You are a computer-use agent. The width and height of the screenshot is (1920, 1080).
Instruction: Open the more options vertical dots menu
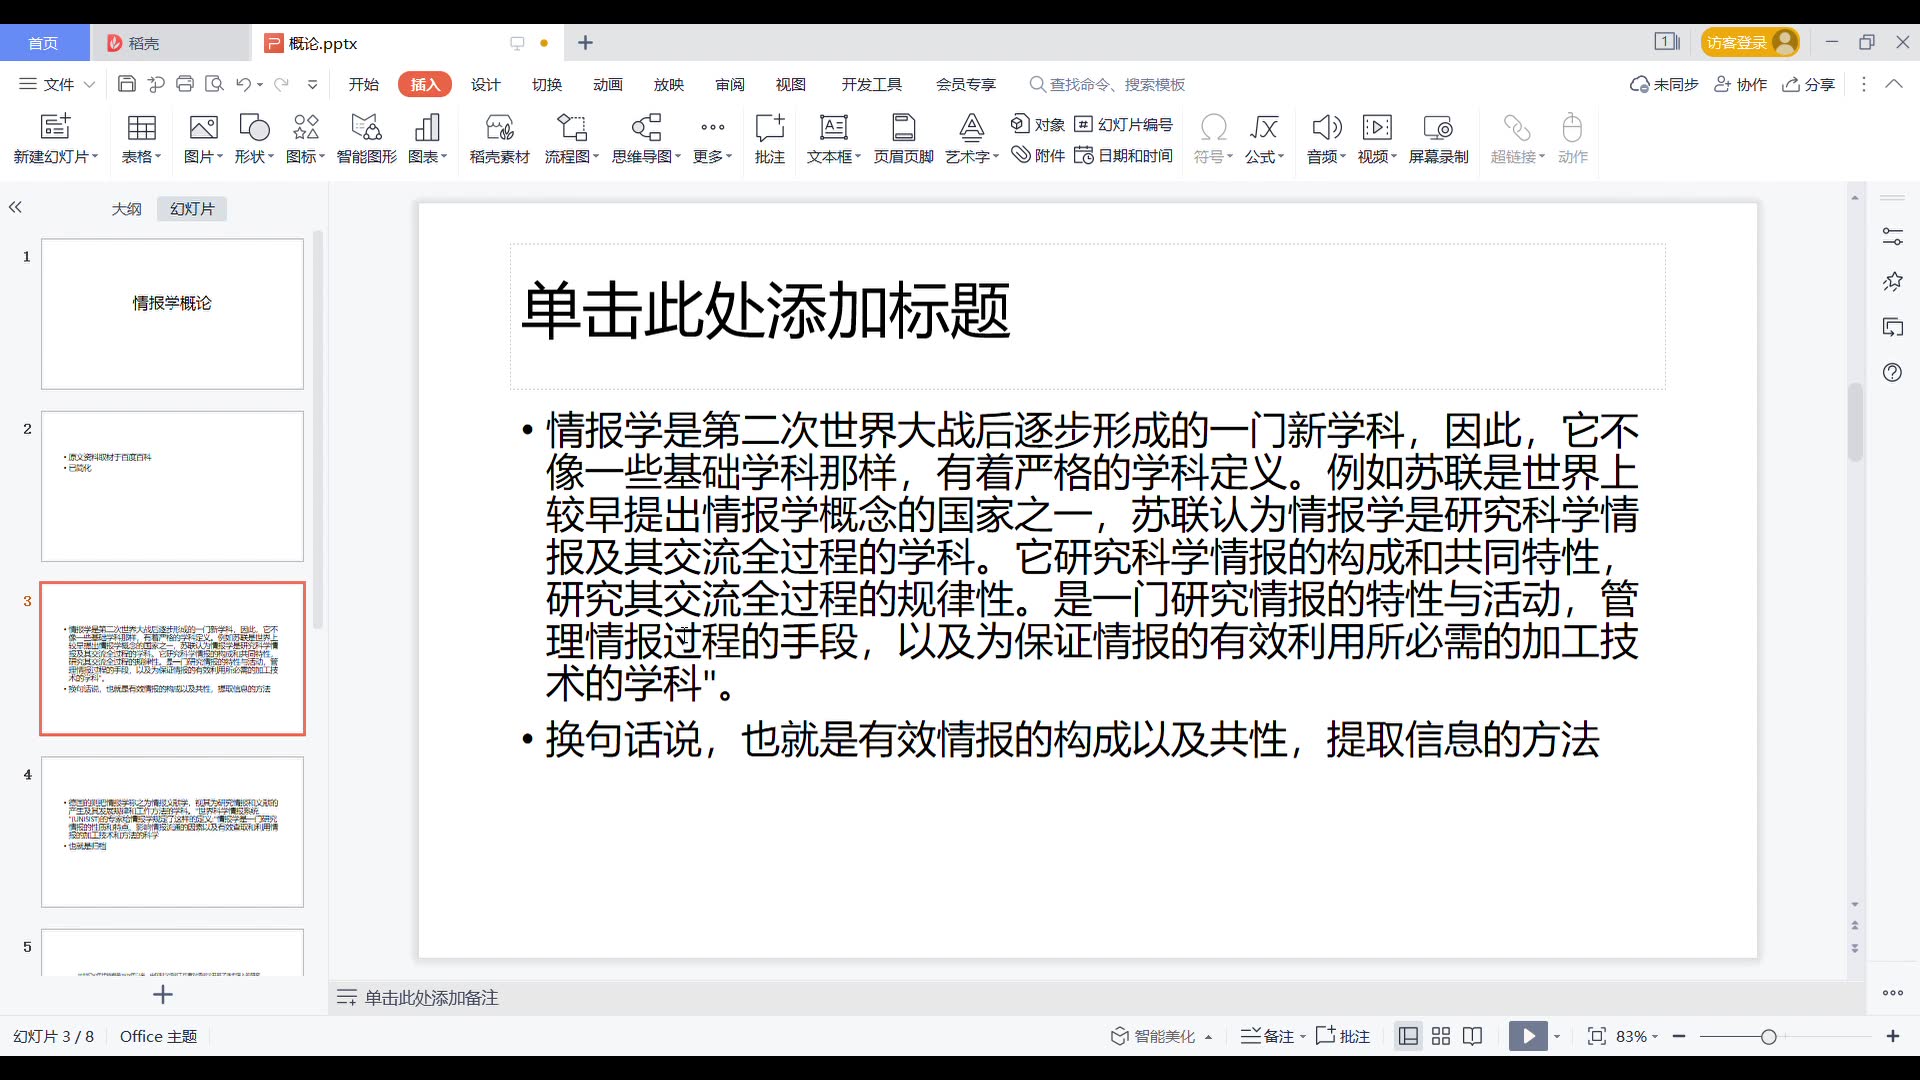pyautogui.click(x=1863, y=84)
